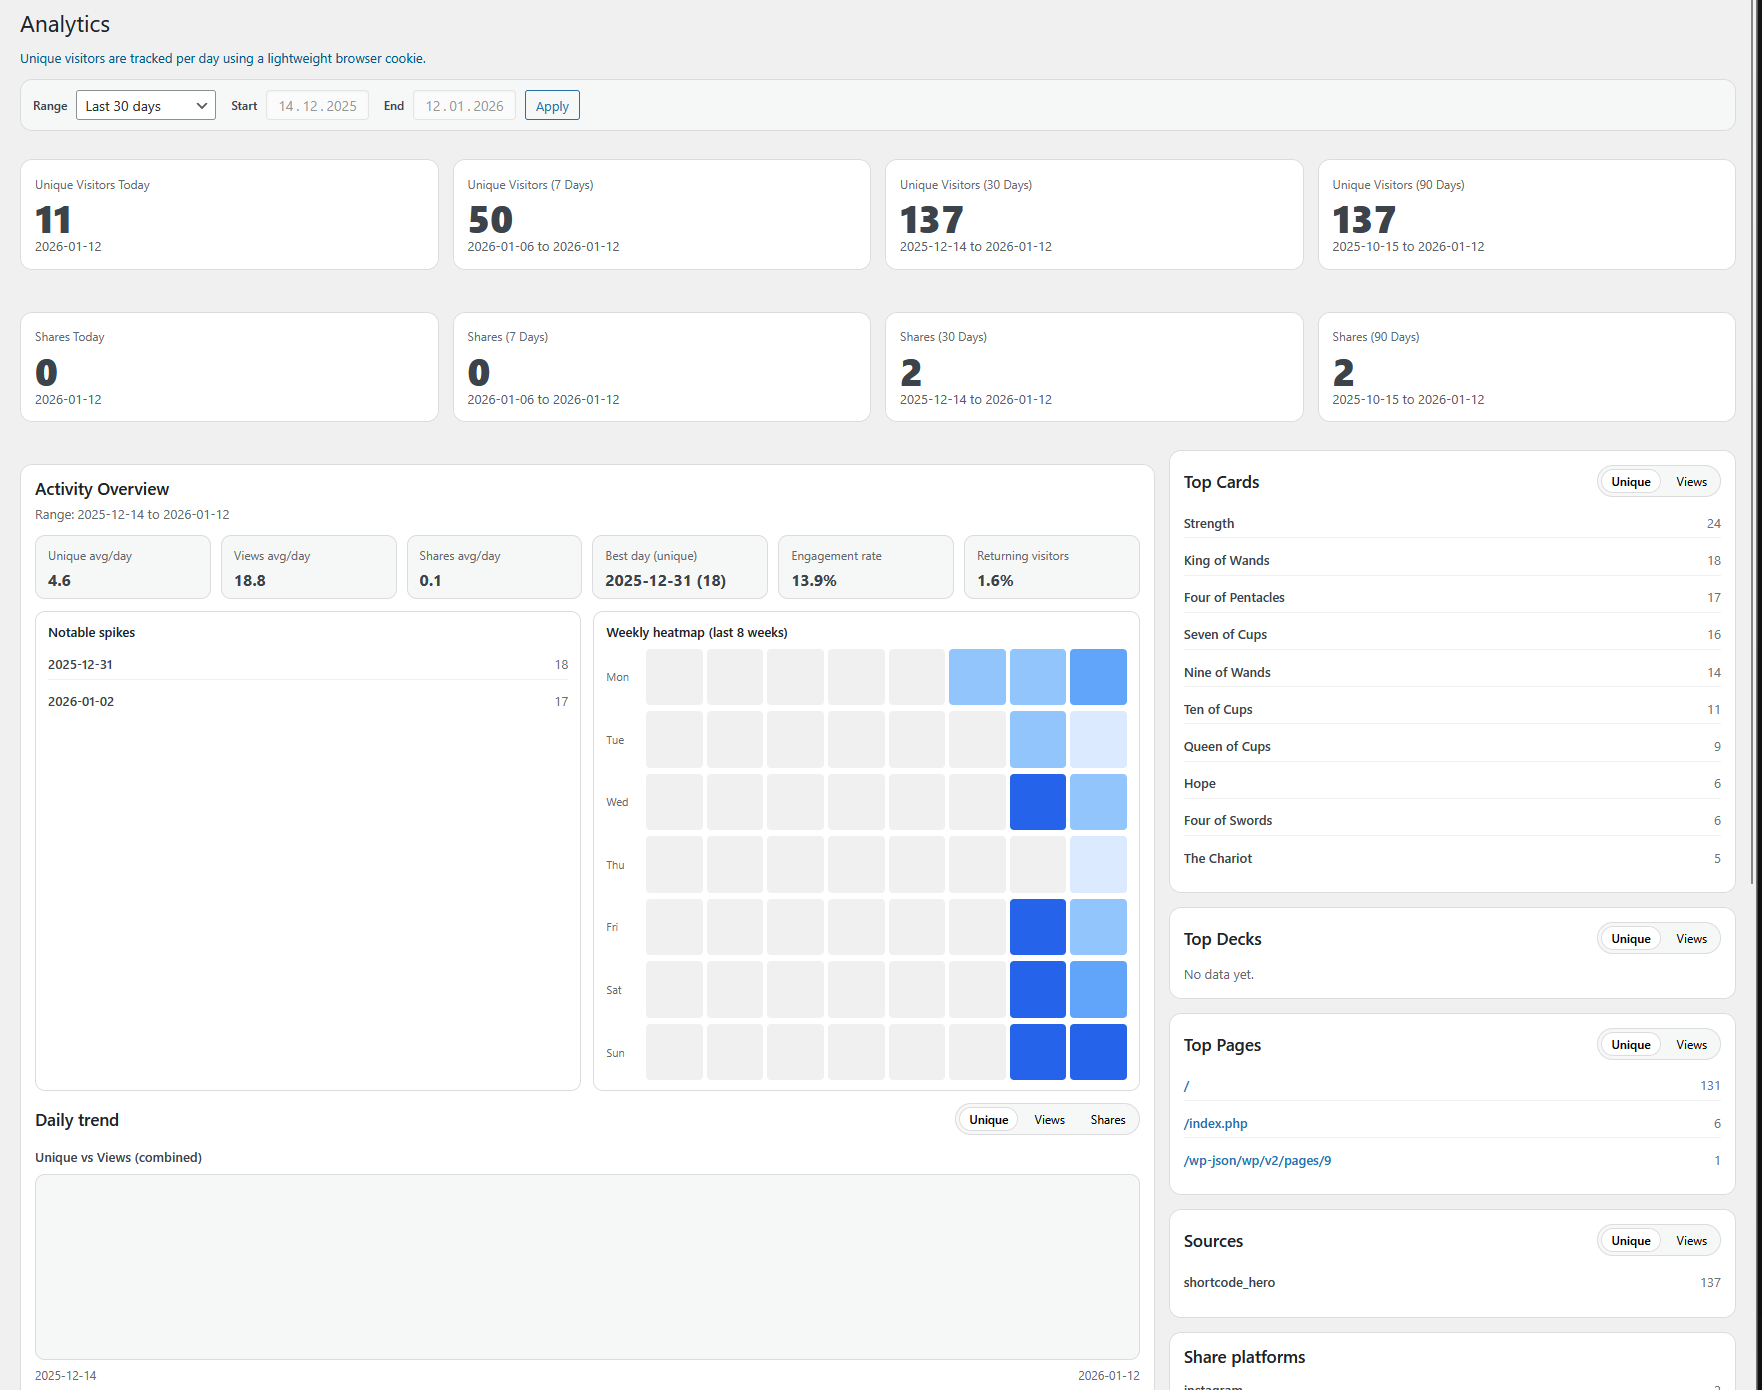Click the darkest Wednesday heatmap cell
Screen dimensions: 1762x1390
1037,802
